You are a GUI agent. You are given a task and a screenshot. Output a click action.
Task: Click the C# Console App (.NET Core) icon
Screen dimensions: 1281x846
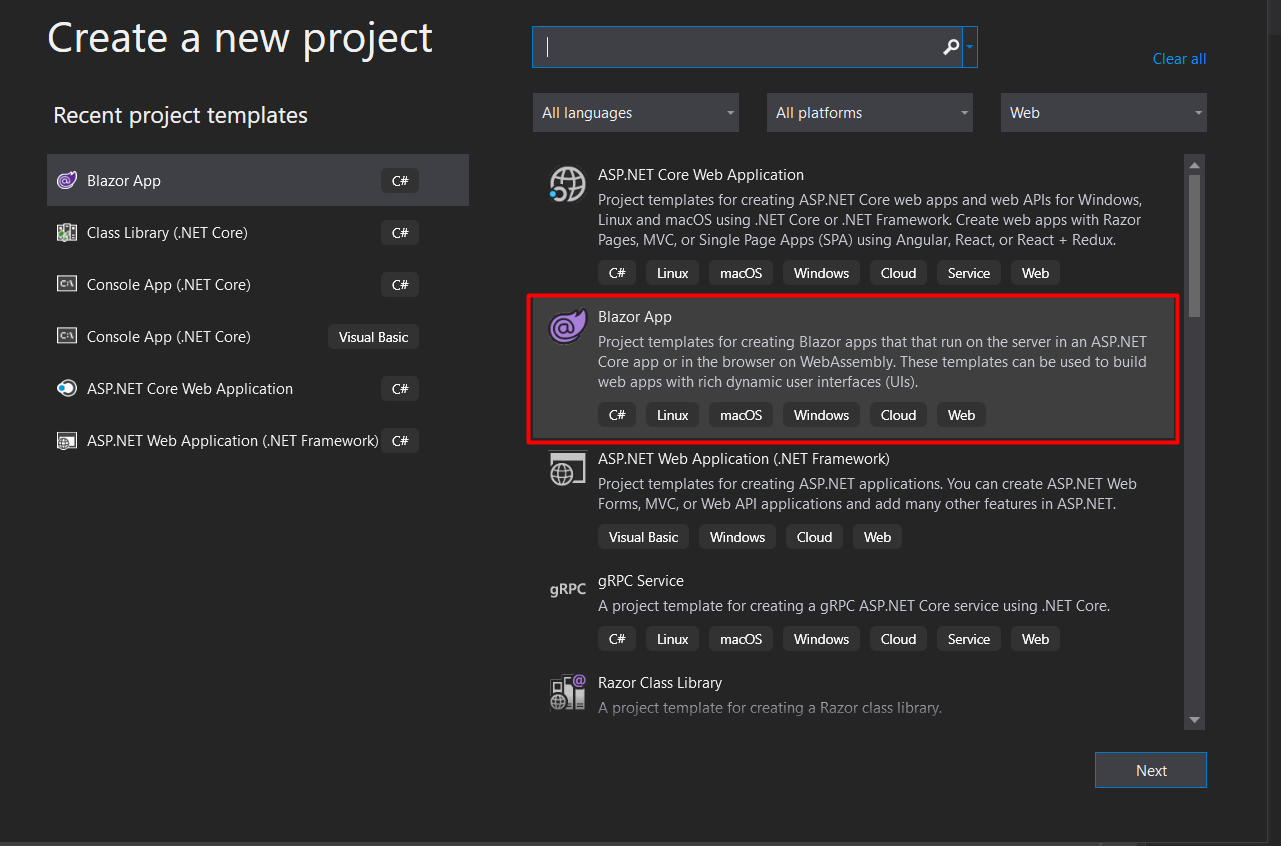click(66, 284)
